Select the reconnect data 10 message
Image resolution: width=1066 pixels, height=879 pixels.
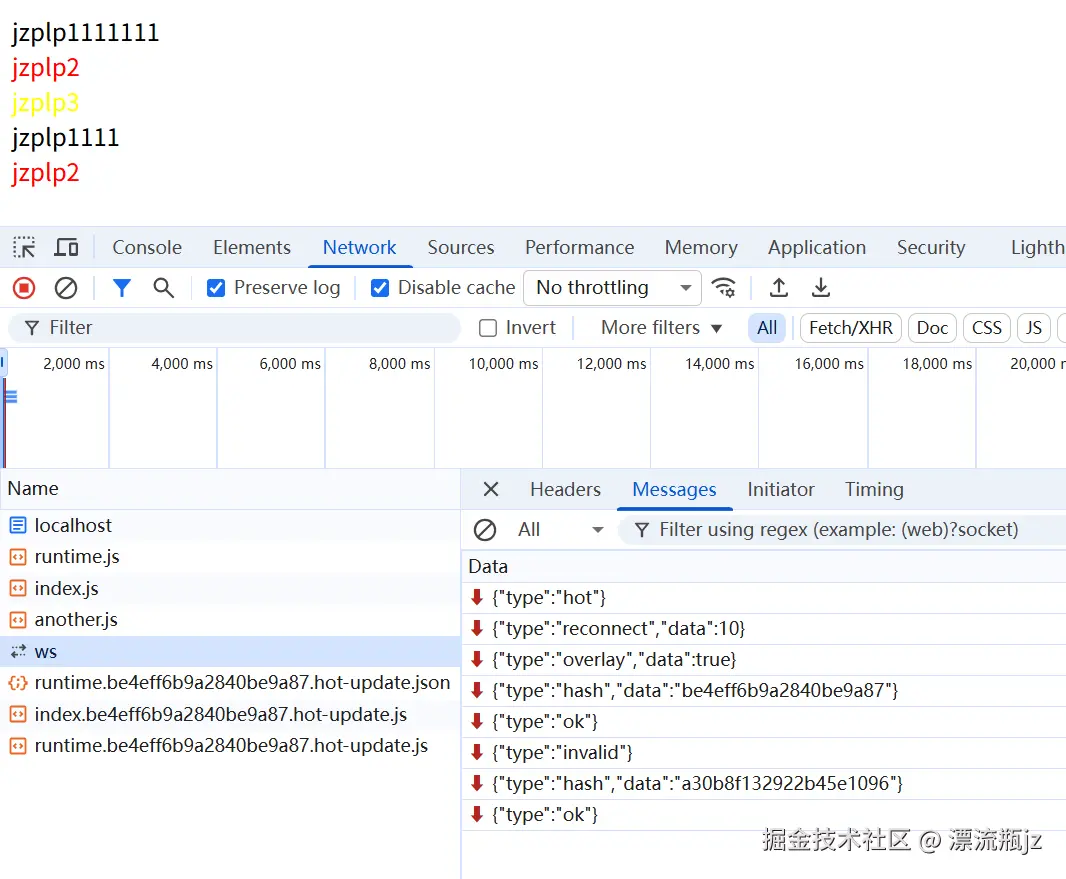(763, 629)
